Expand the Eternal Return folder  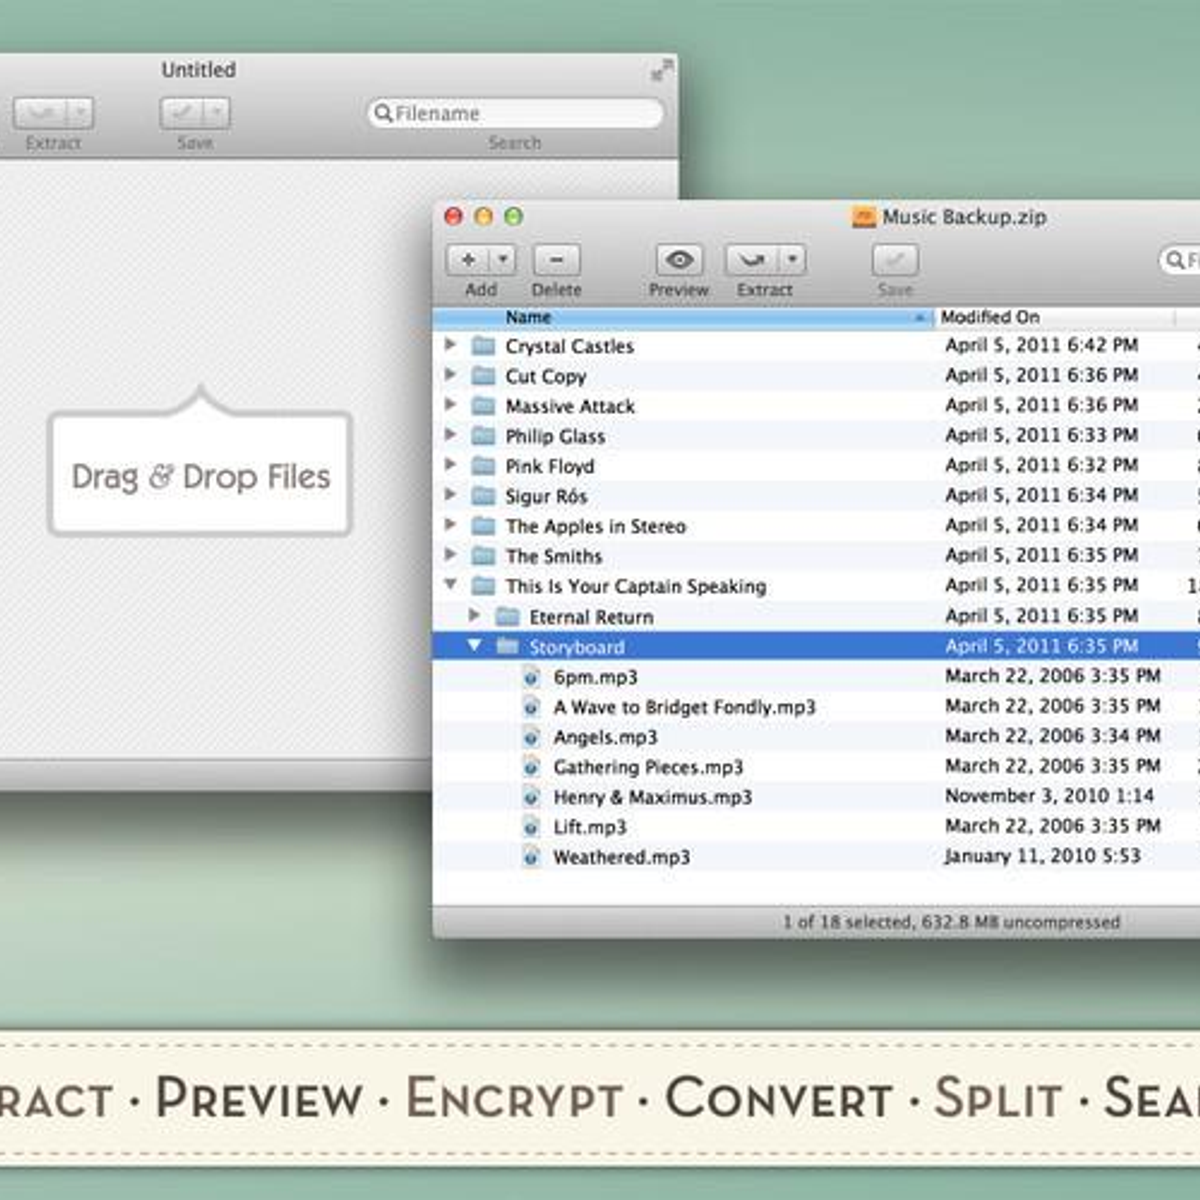[474, 616]
